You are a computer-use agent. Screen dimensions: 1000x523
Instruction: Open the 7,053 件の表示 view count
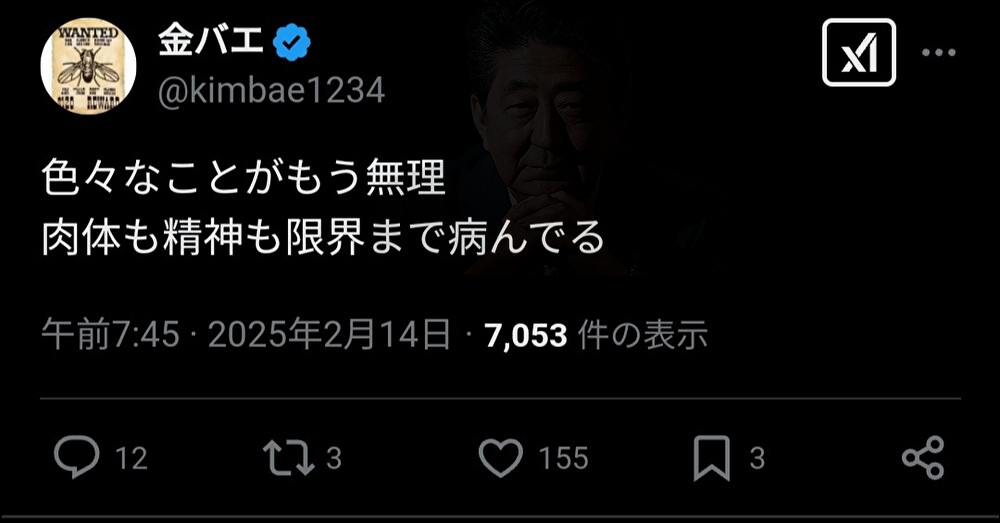point(596,335)
